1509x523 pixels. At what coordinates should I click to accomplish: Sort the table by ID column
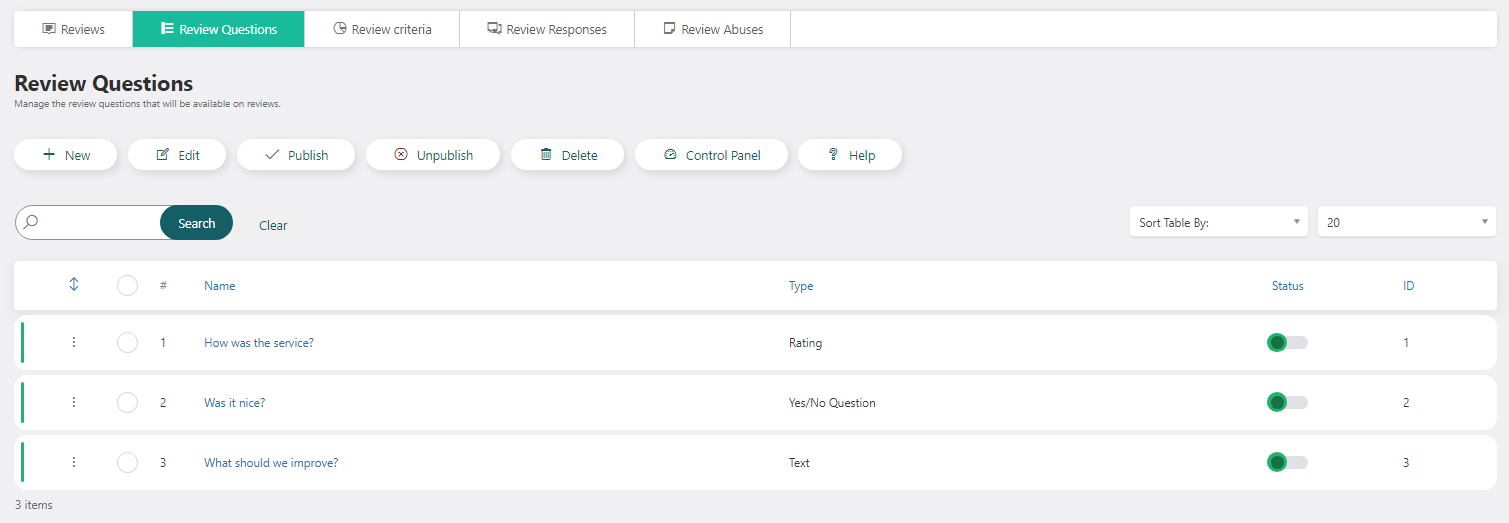[1409, 286]
